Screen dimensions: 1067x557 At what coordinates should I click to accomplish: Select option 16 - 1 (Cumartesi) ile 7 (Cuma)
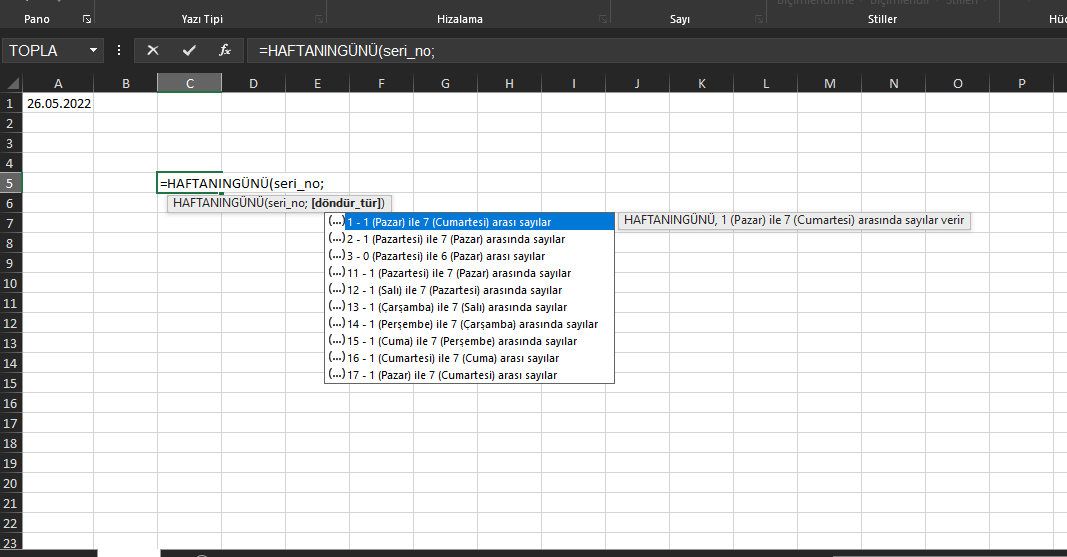470,358
